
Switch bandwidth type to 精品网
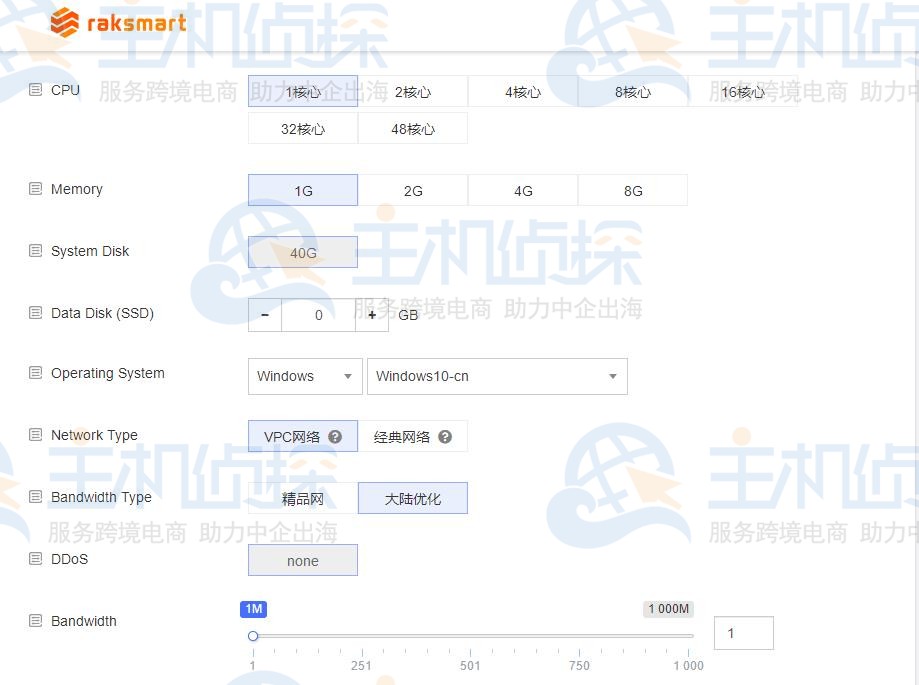[x=302, y=497]
